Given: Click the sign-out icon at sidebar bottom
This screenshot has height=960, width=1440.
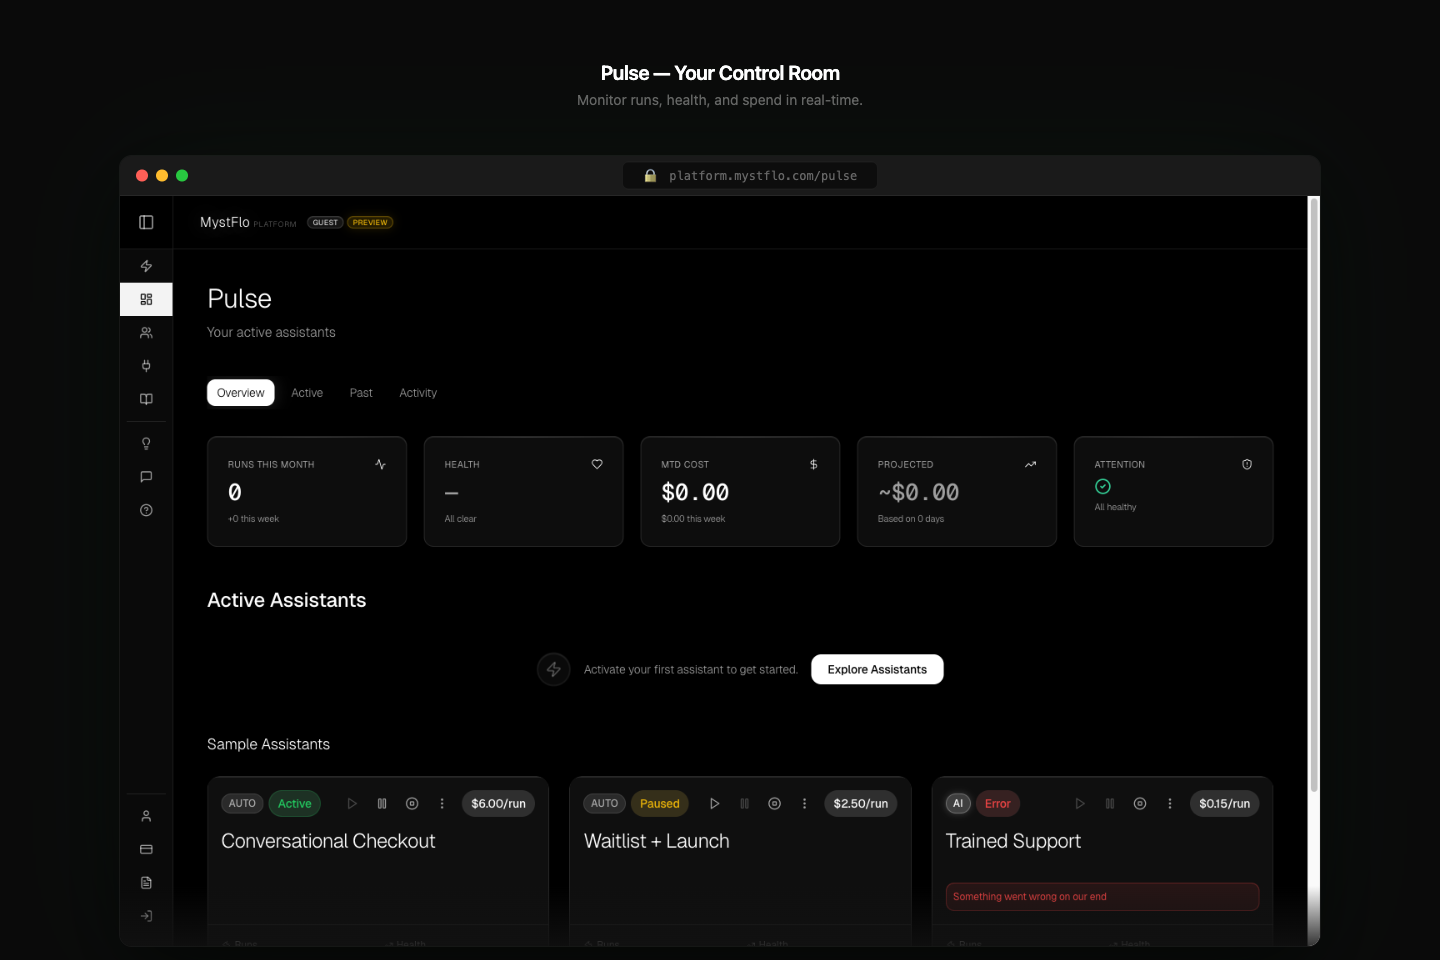Looking at the screenshot, I should pos(146,915).
